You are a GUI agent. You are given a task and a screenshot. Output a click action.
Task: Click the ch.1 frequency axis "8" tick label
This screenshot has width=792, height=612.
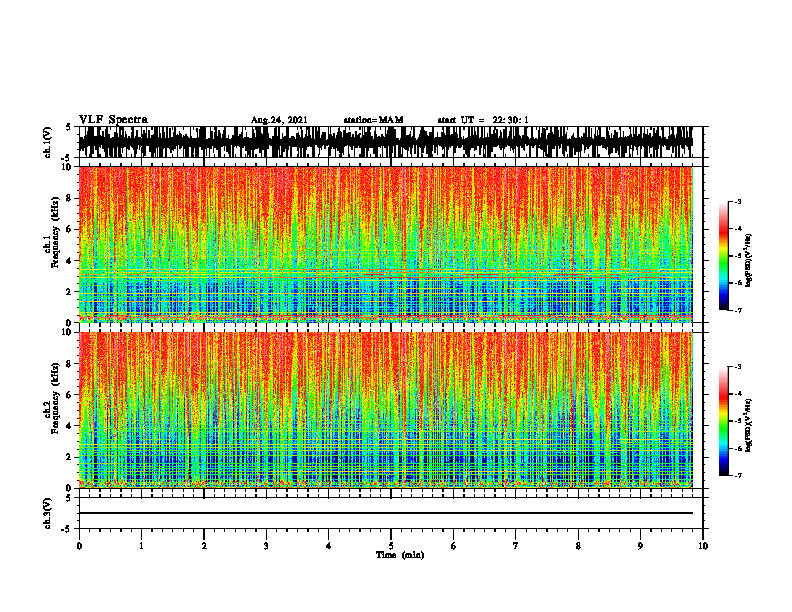point(70,198)
